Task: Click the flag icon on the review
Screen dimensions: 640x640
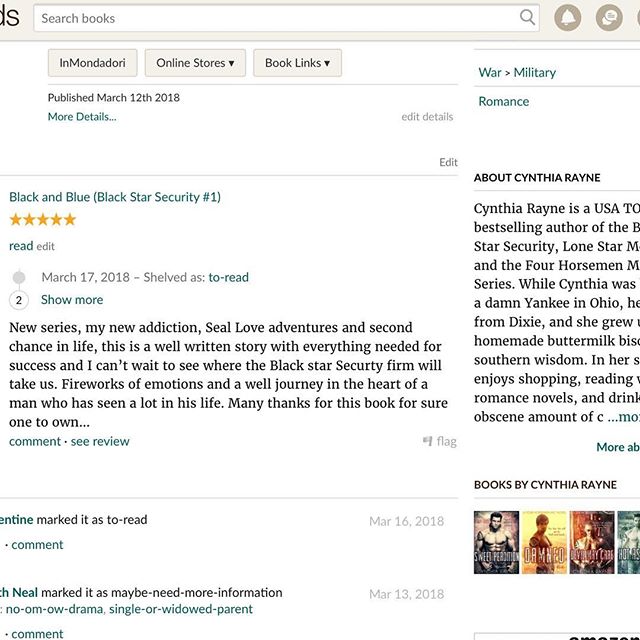Action: (428, 441)
